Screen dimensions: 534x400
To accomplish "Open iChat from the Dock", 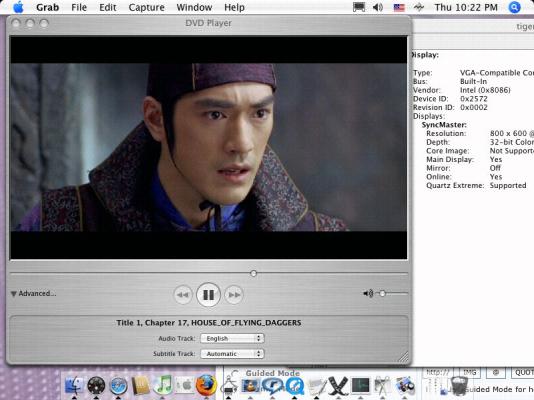I will click(272, 386).
